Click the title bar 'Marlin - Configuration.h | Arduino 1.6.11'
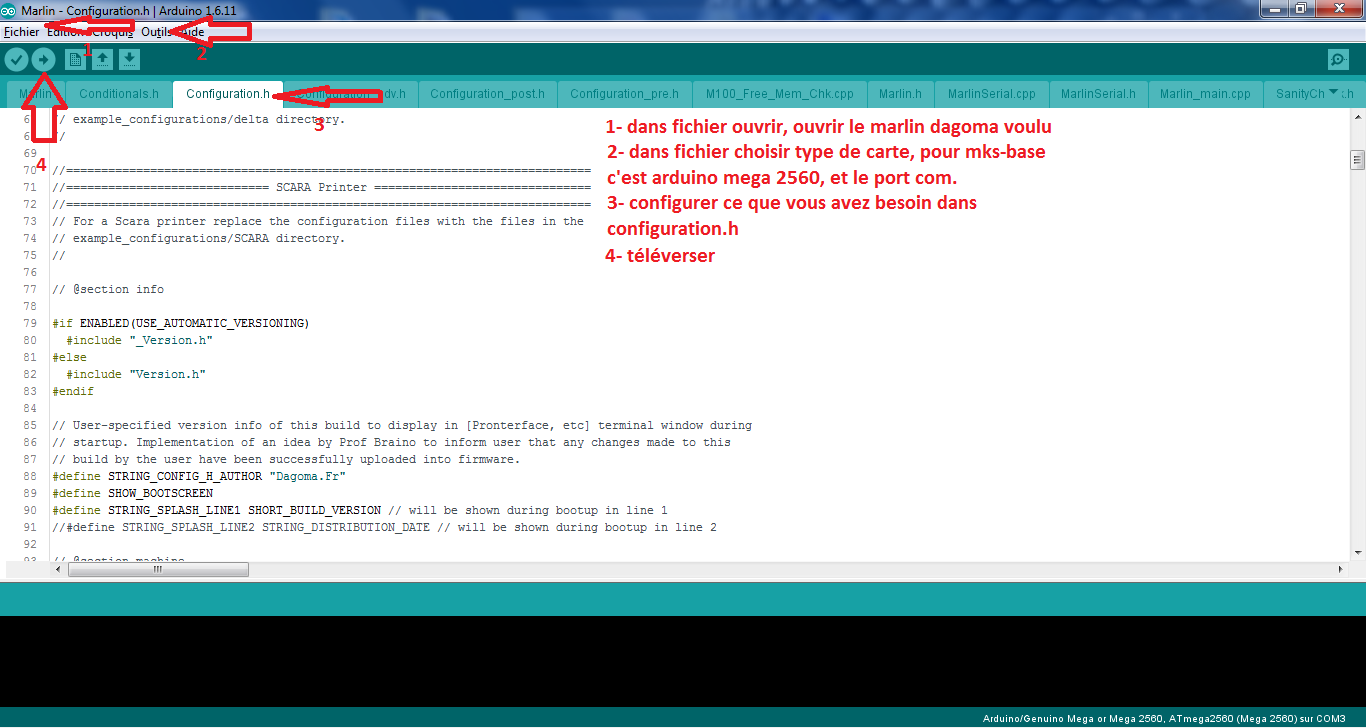 pos(131,9)
